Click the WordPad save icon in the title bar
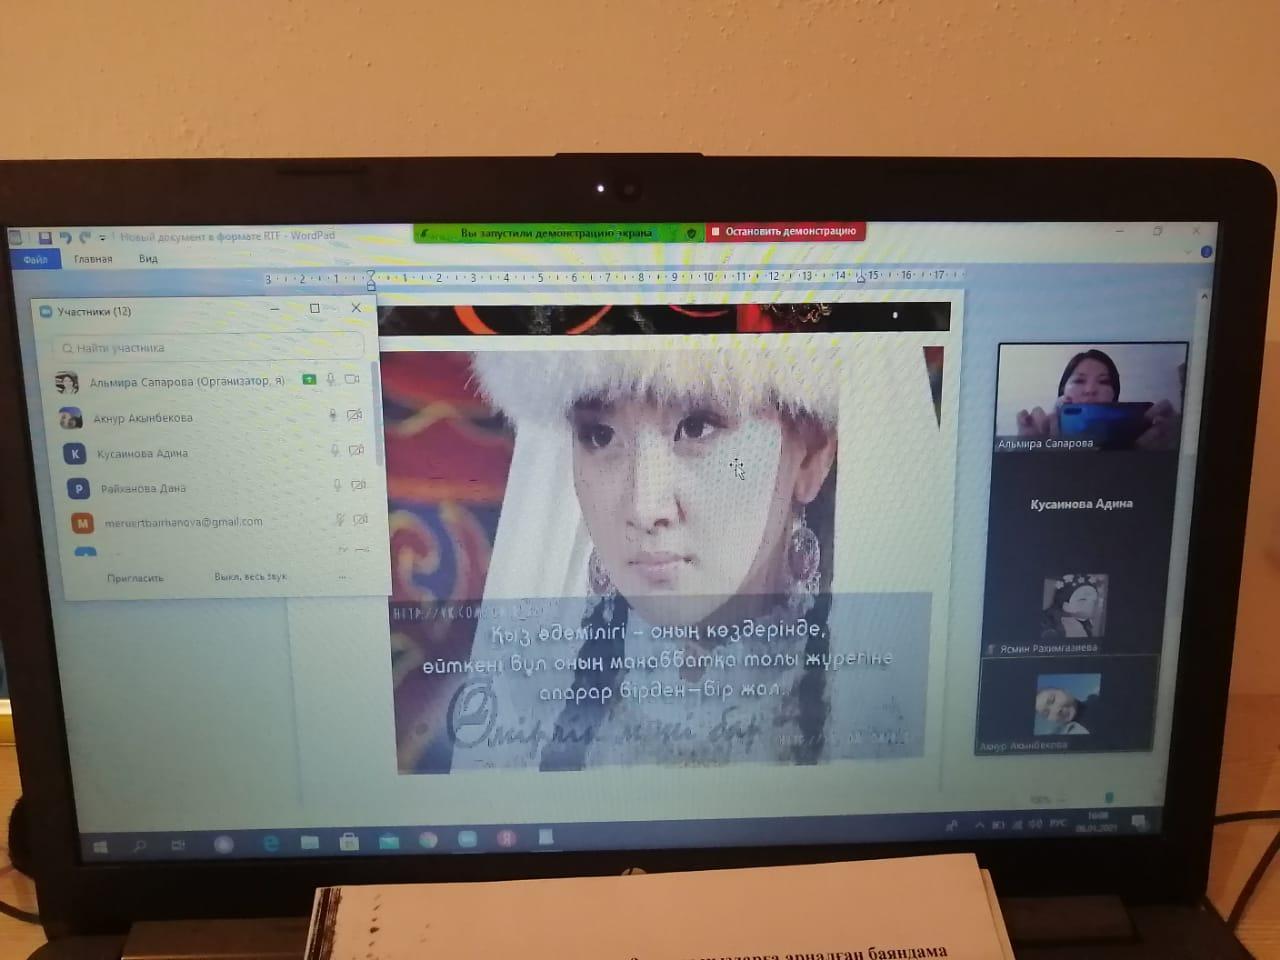 click(45, 238)
